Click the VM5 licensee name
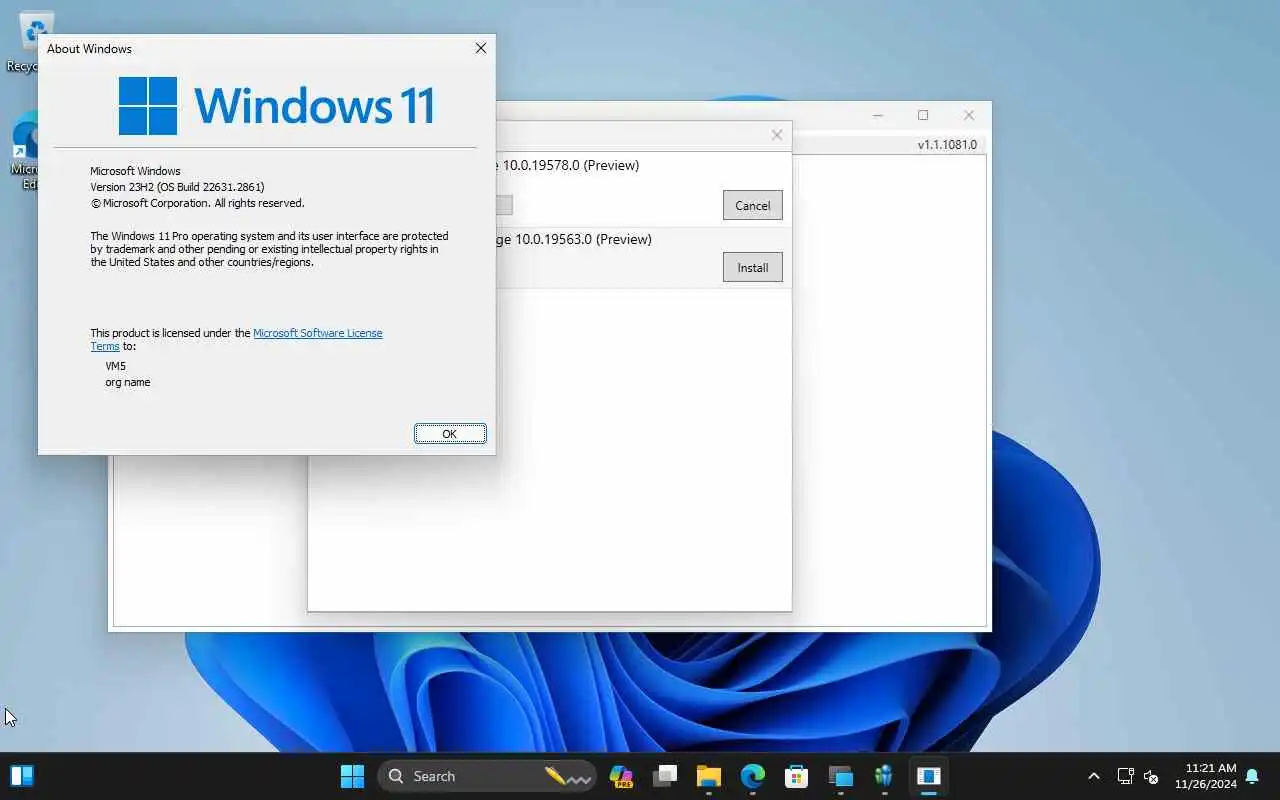Screen dimensions: 1280x800 coord(116,366)
